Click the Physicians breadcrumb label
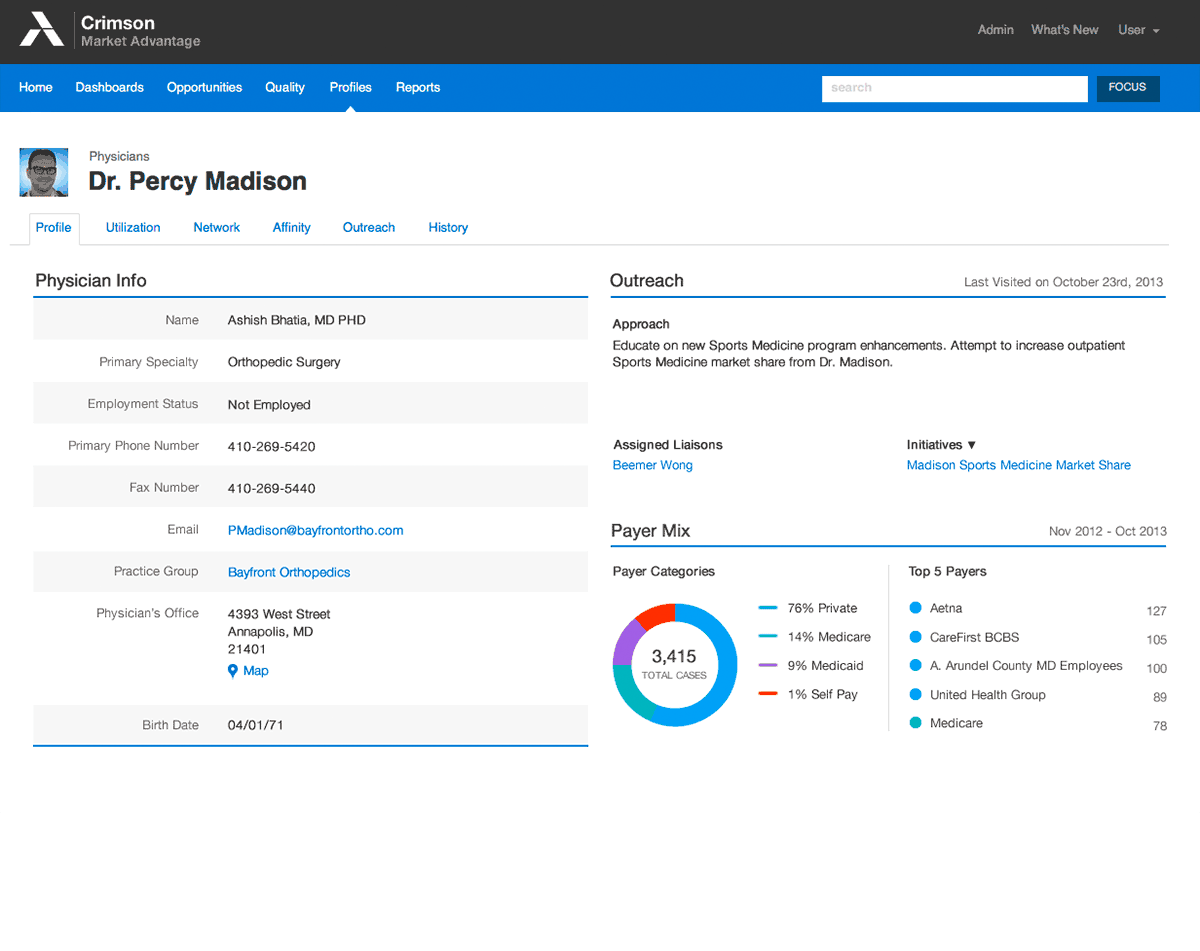 (x=119, y=156)
